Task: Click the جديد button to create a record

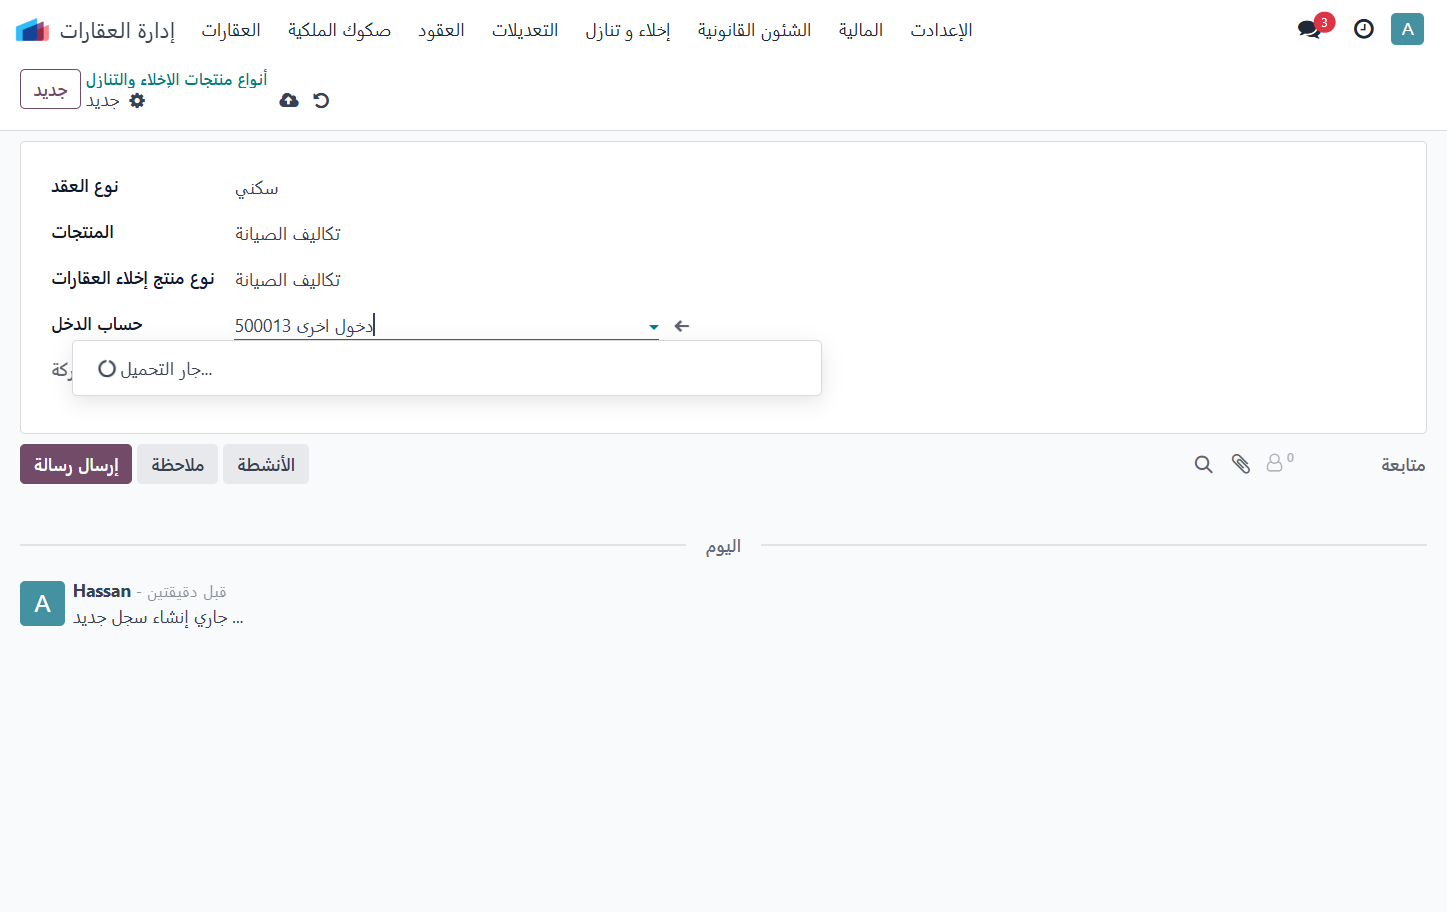Action: tap(50, 89)
